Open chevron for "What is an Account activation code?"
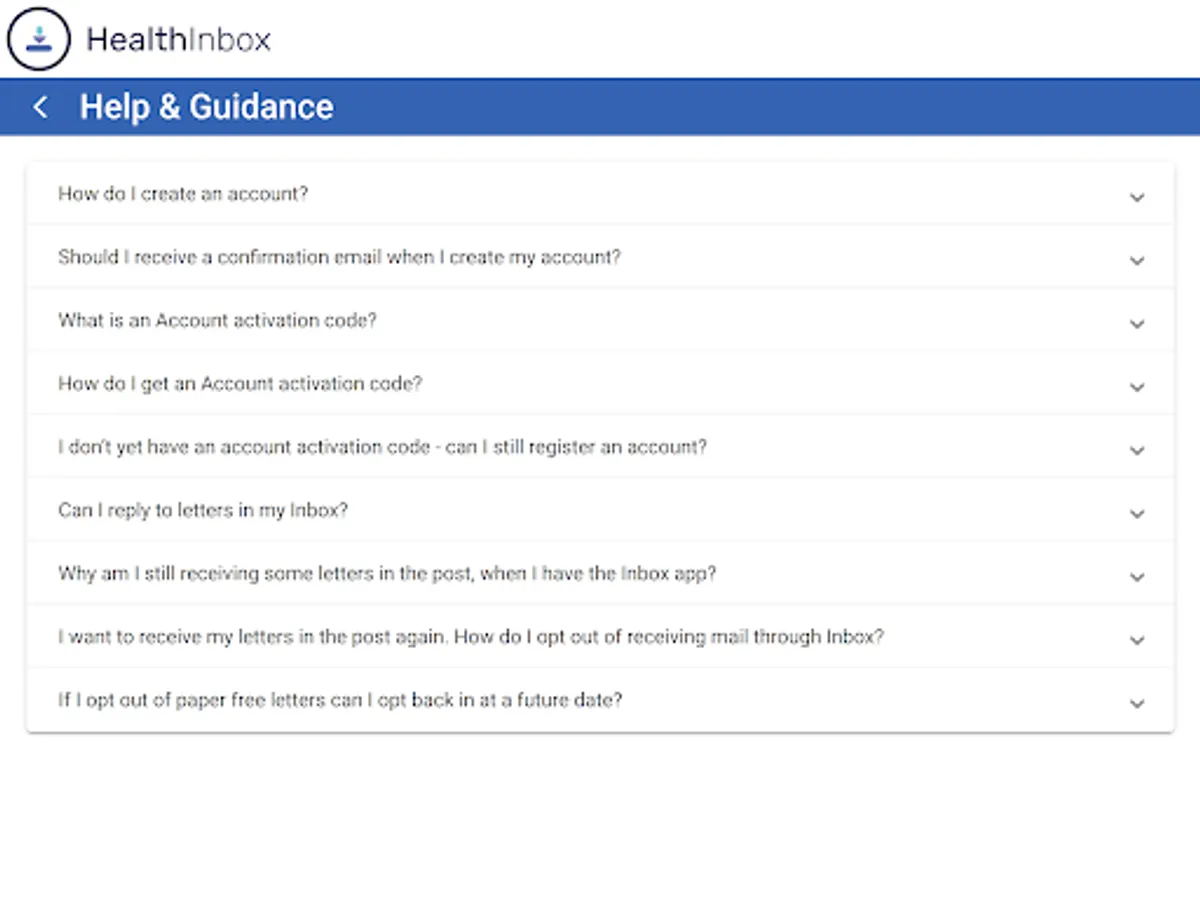Screen dimensions: 1200x900 [x=1137, y=323]
